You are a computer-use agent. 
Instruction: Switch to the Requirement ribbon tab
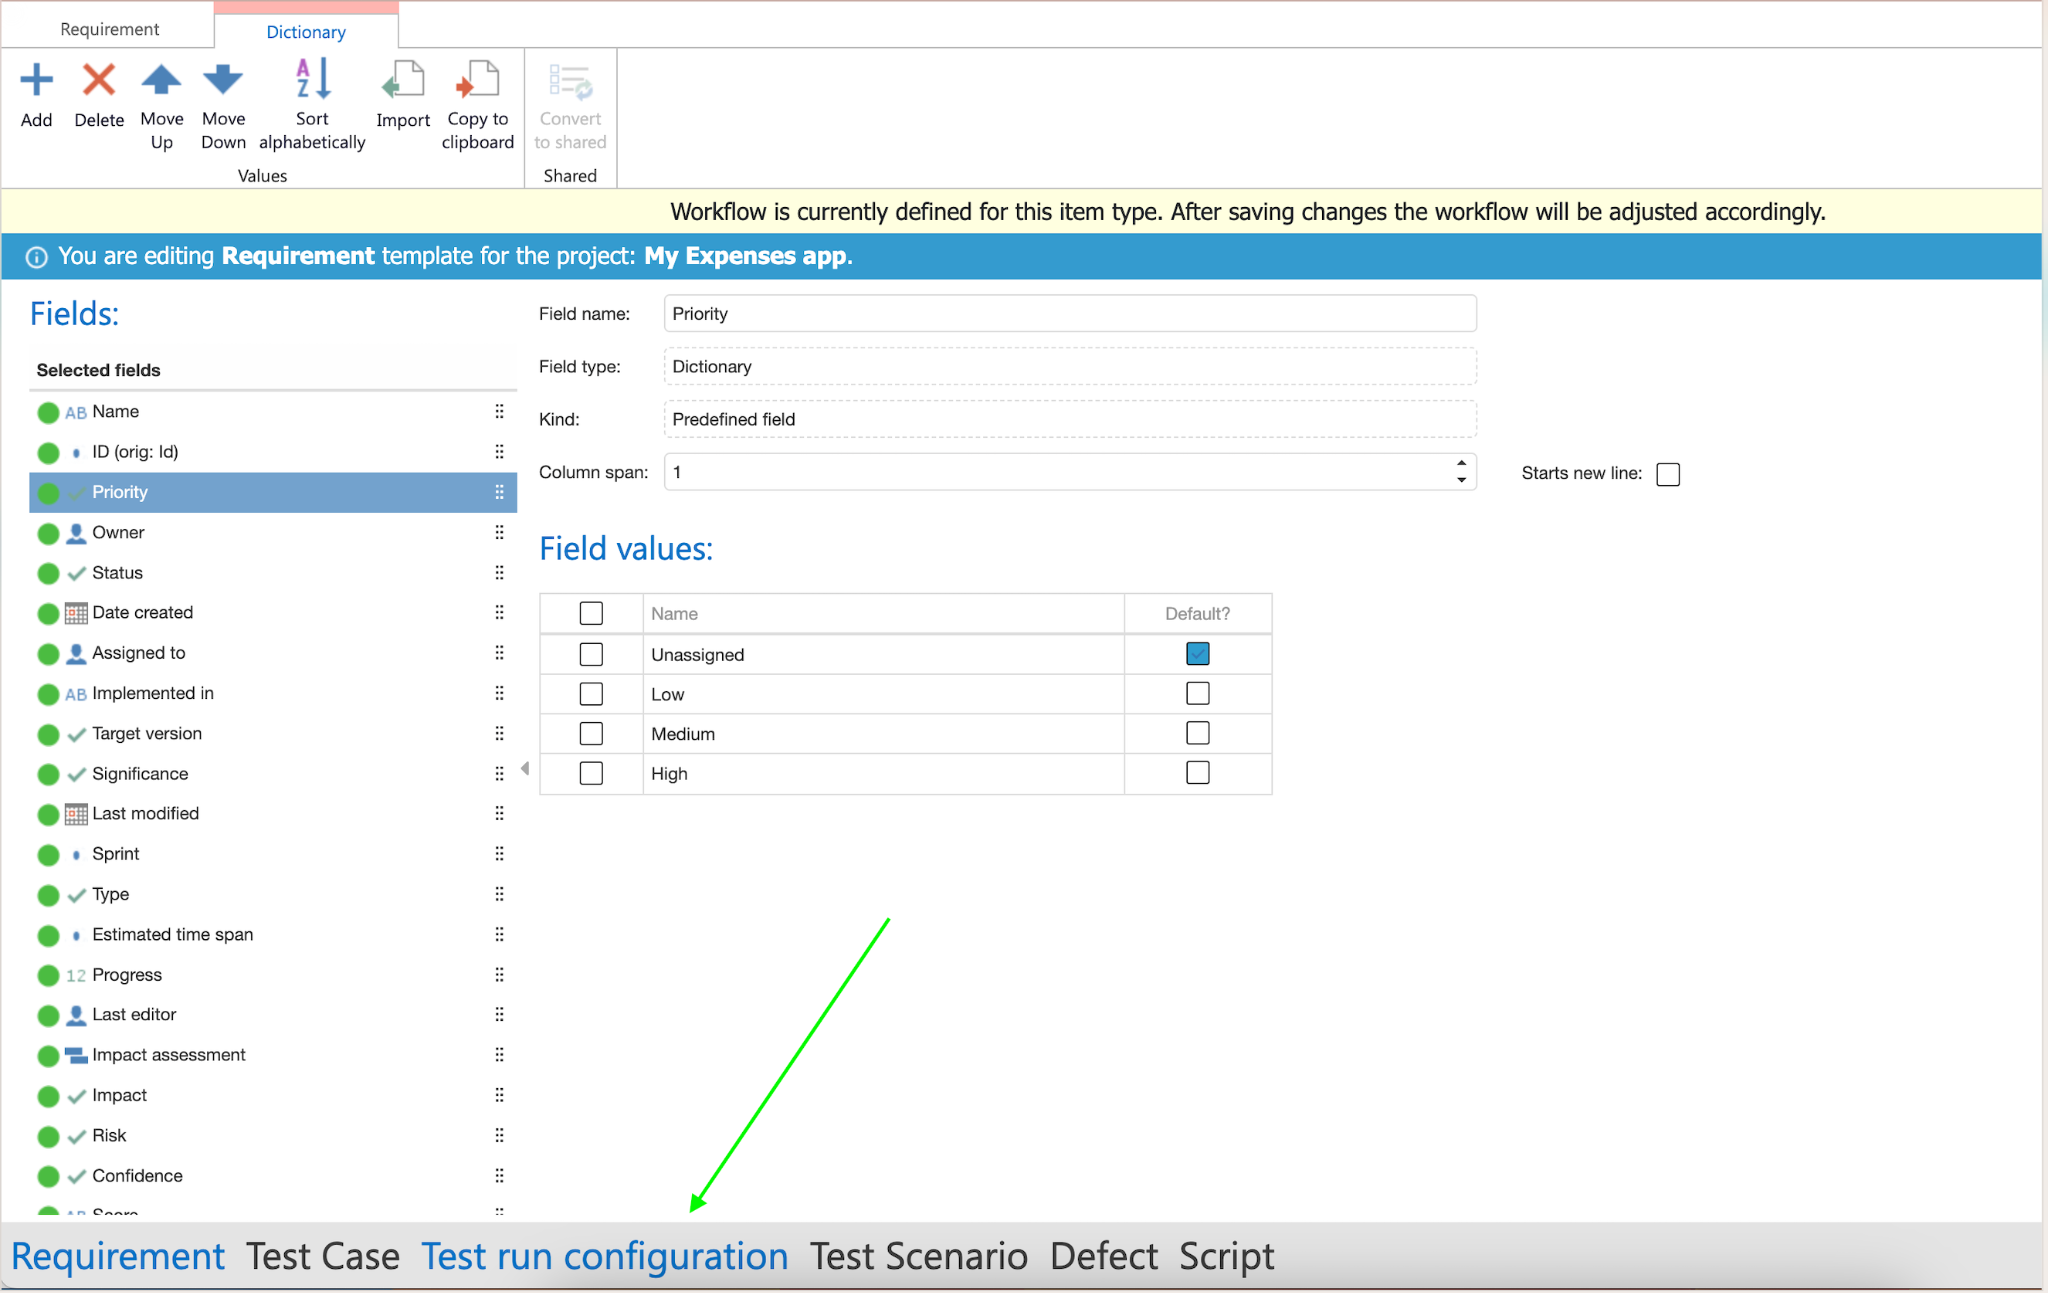(109, 29)
